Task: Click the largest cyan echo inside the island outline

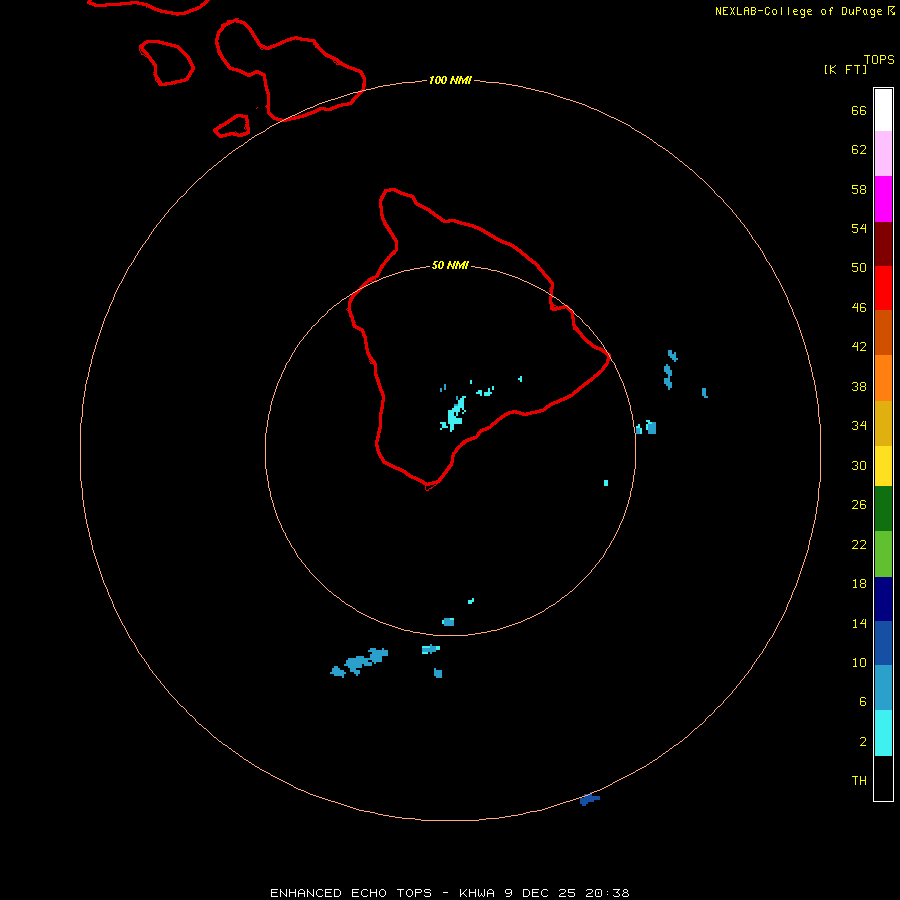Action: pos(454,414)
